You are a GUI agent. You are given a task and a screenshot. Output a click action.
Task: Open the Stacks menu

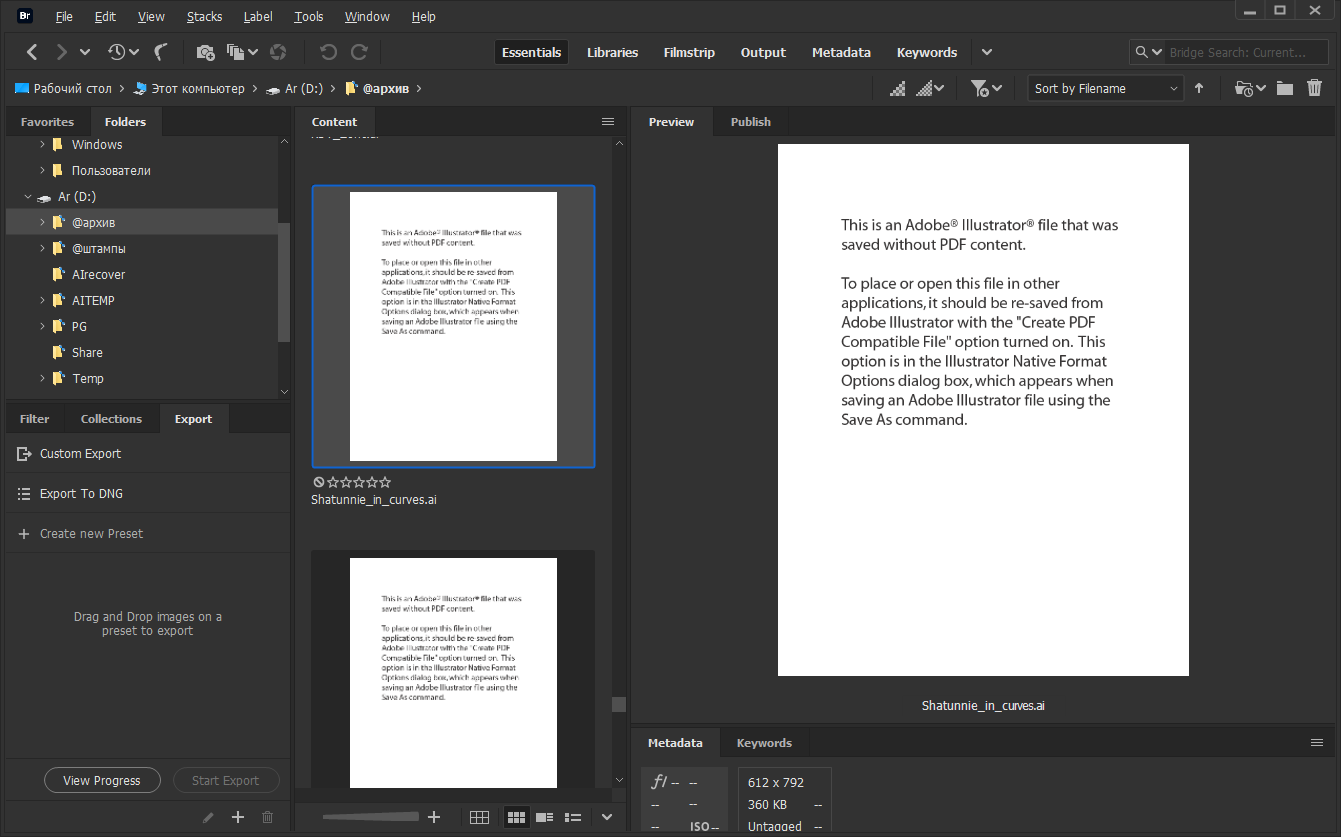[x=205, y=17]
